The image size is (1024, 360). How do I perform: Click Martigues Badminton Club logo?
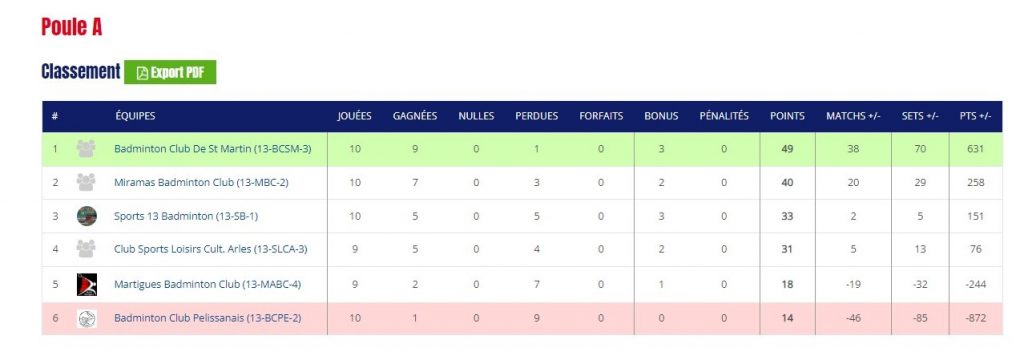tap(86, 284)
